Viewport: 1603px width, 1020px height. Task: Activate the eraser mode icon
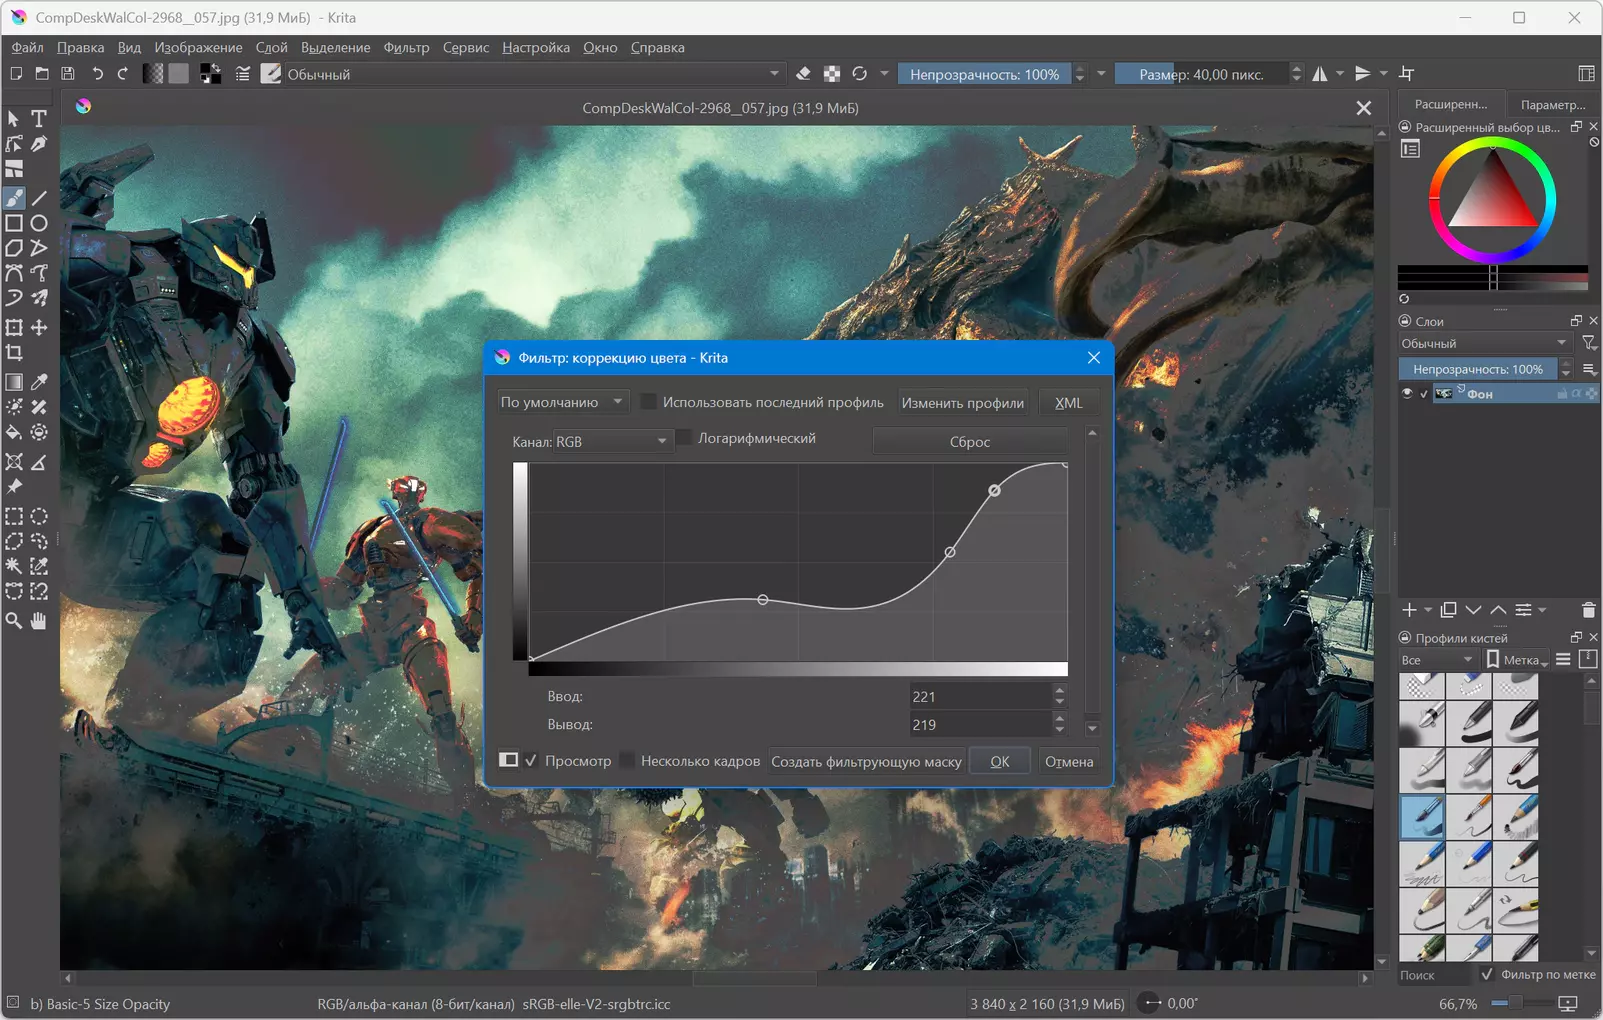tap(803, 74)
